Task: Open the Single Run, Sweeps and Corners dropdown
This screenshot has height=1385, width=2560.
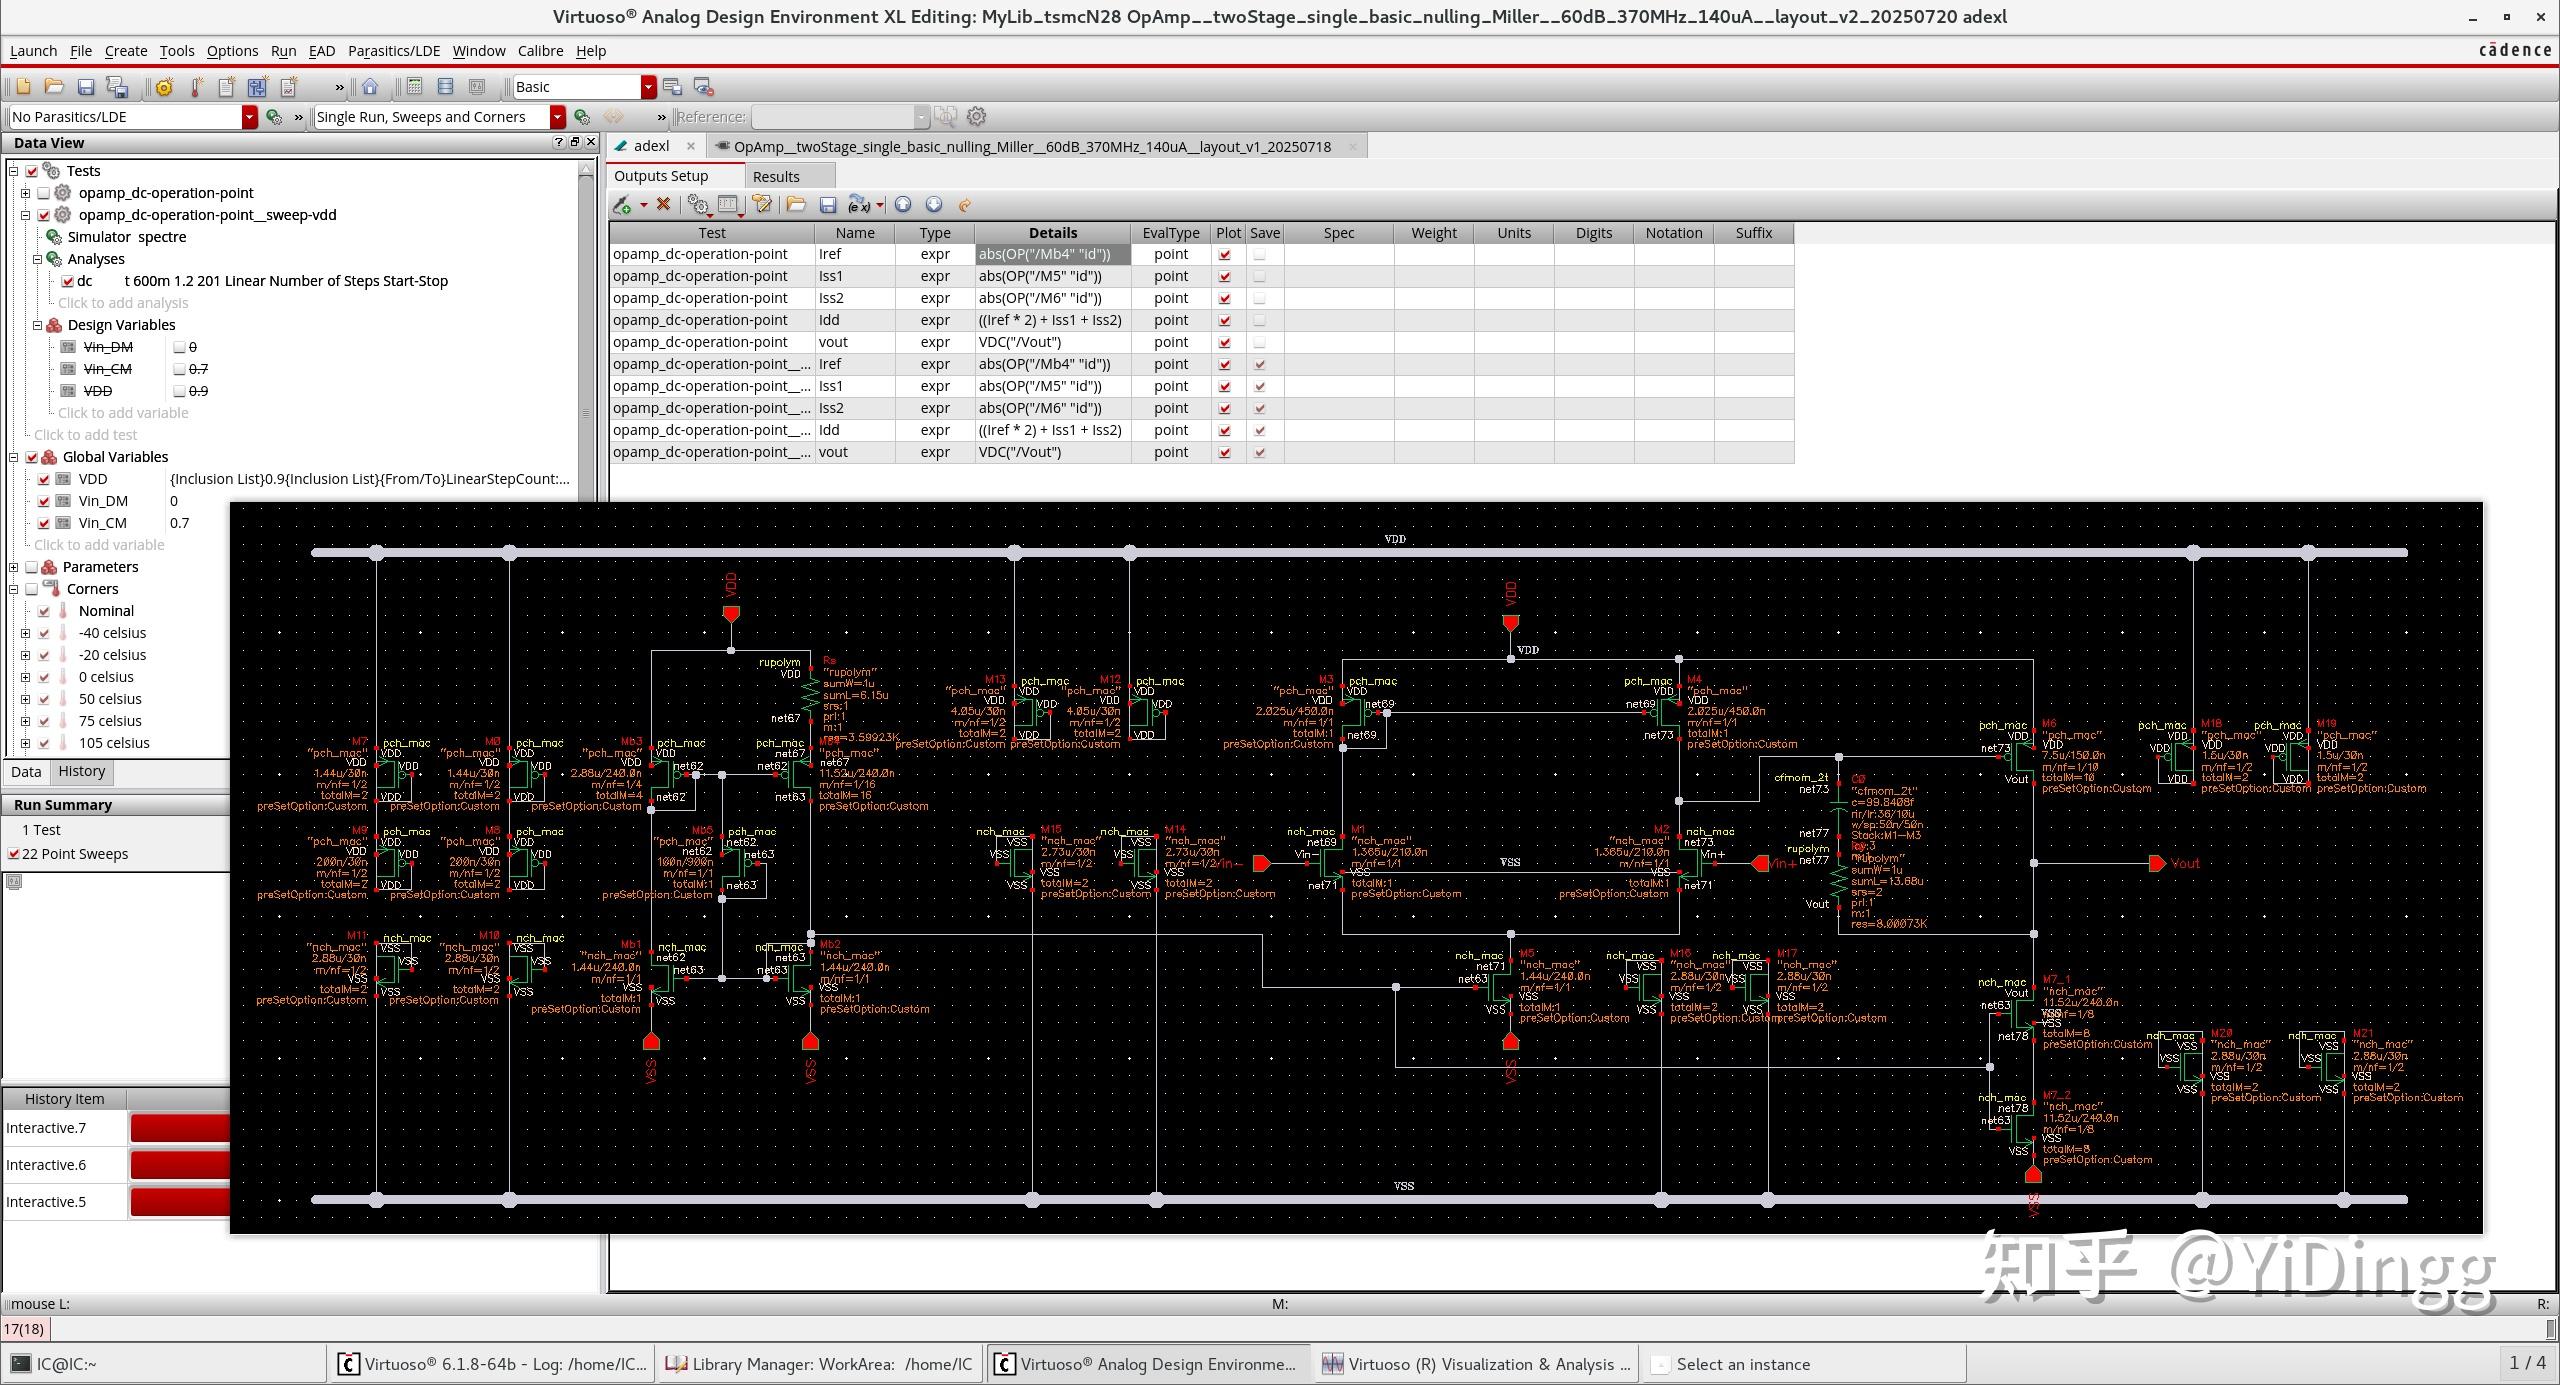Action: tap(557, 117)
